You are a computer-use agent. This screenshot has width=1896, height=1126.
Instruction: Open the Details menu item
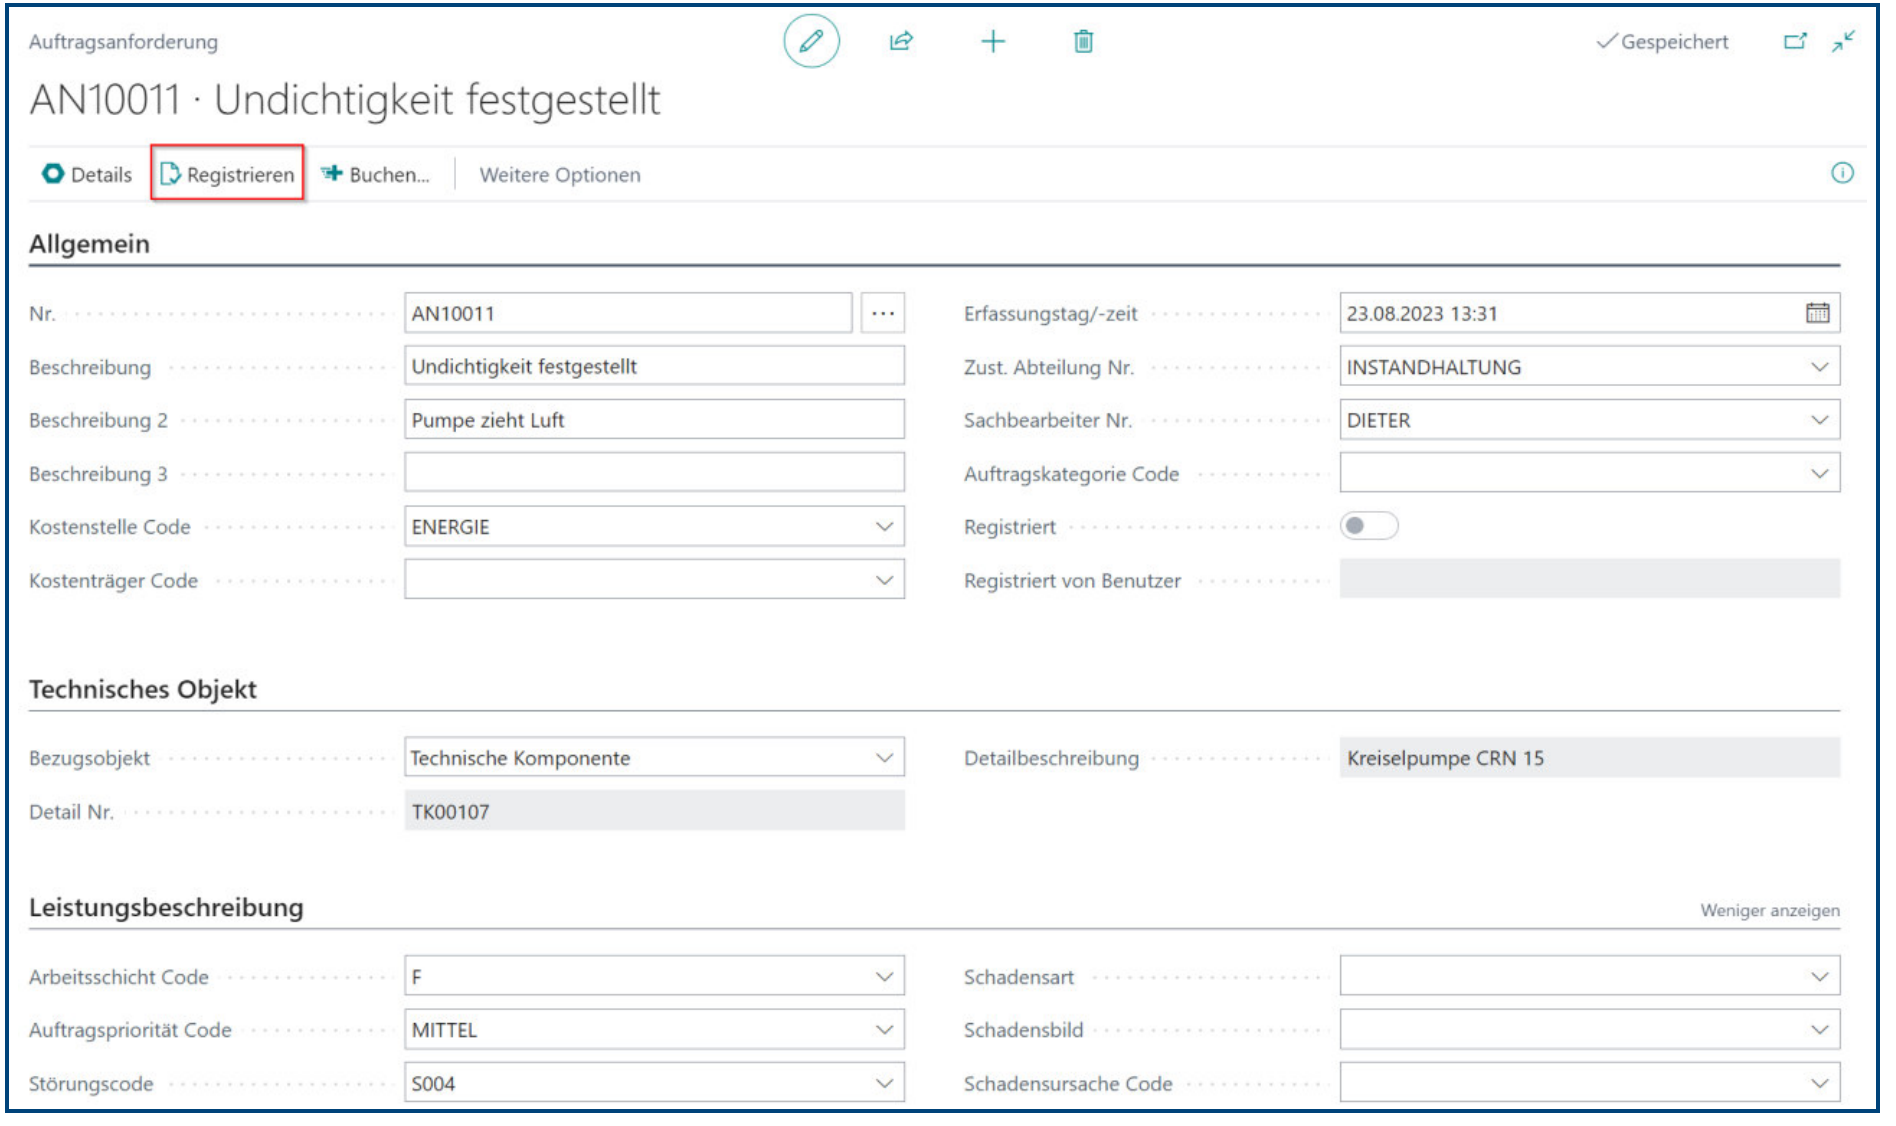tap(87, 174)
